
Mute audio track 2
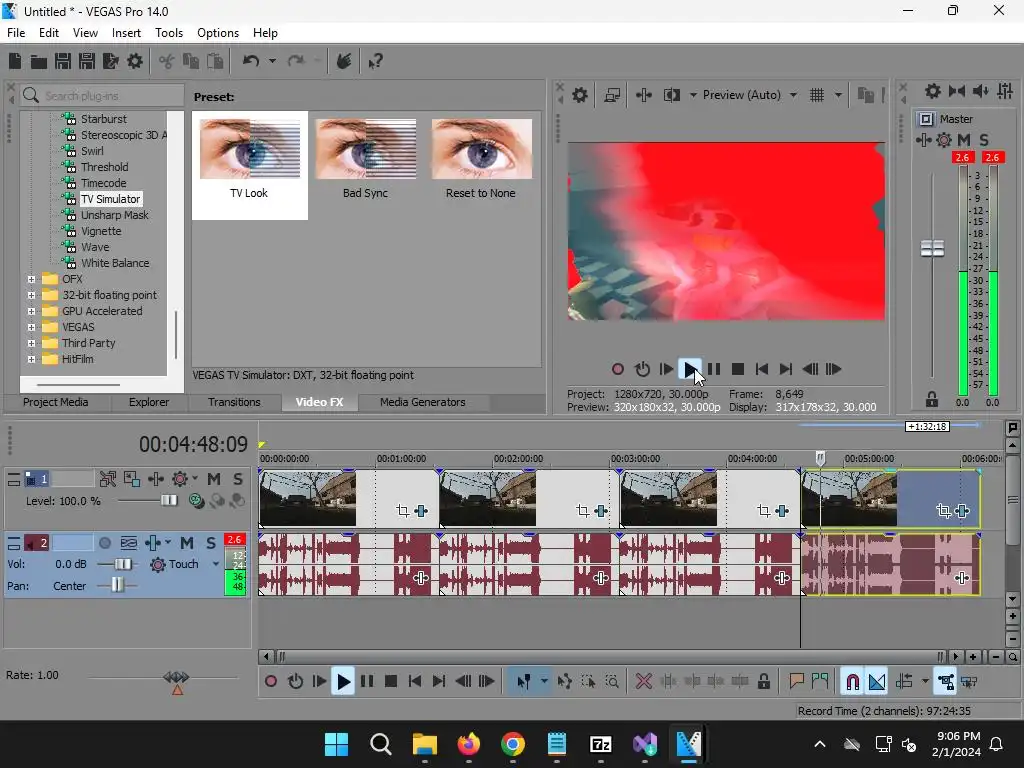coord(187,543)
